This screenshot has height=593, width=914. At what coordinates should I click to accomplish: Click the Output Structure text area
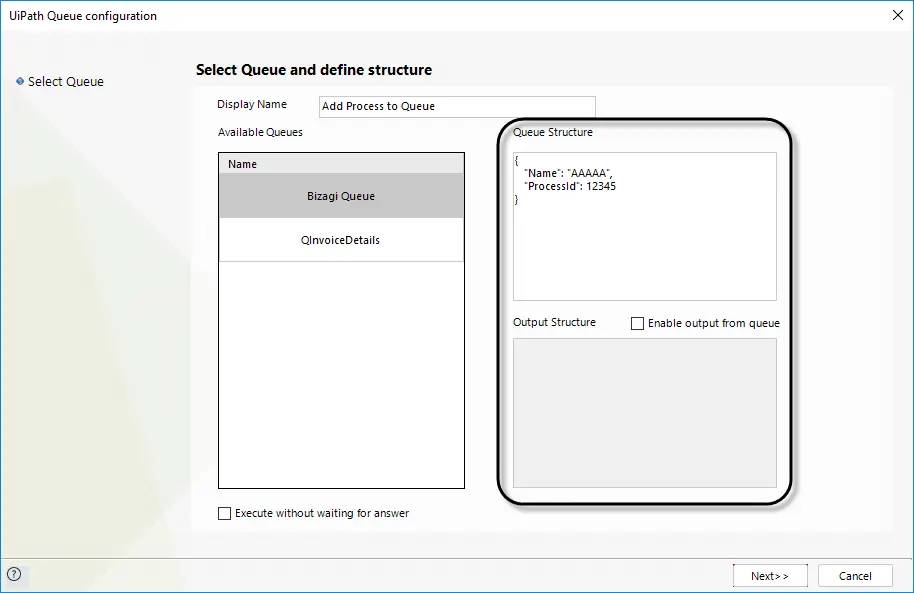[x=645, y=413]
